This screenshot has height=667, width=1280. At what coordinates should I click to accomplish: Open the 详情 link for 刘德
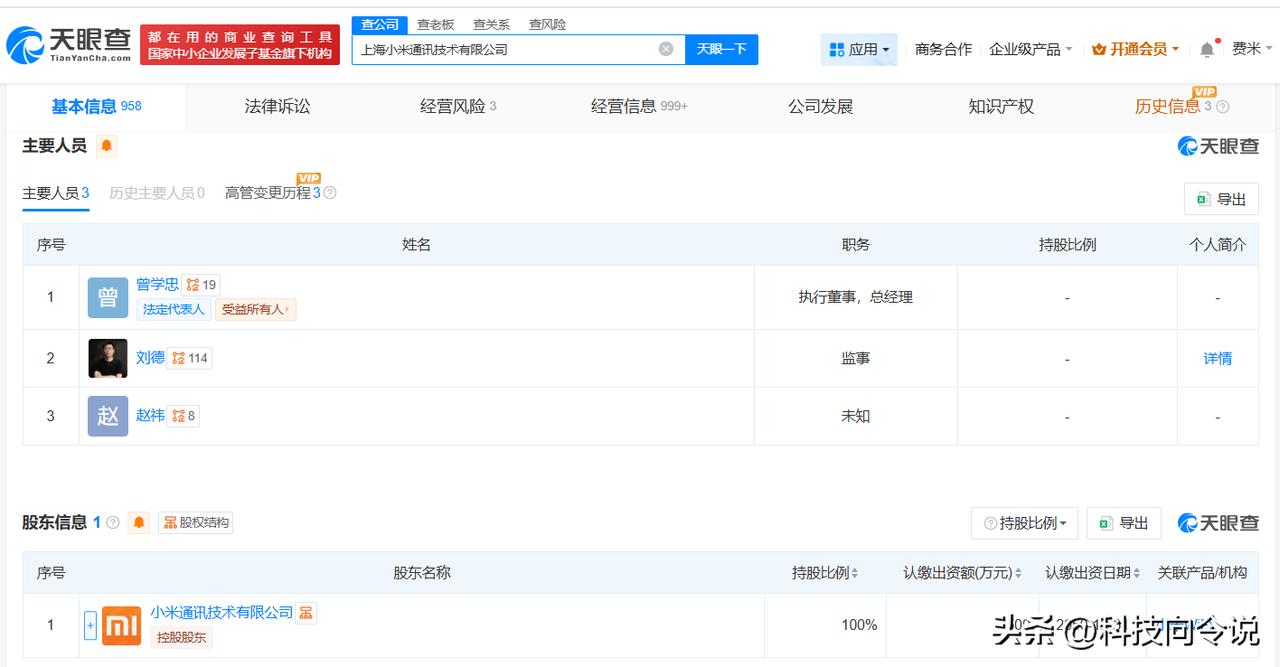[x=1217, y=358]
